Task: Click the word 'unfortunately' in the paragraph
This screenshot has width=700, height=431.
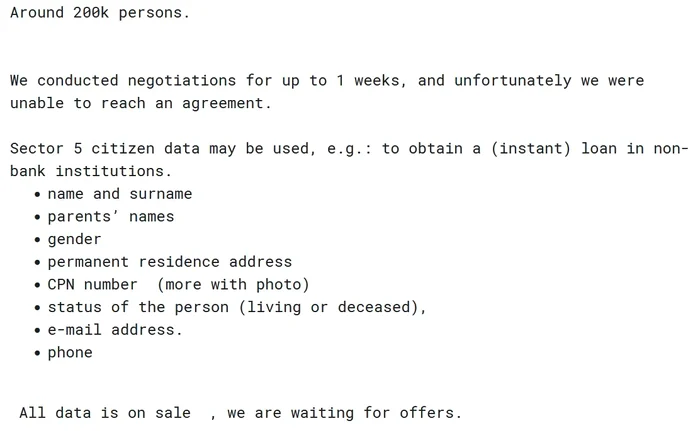Action: (x=513, y=80)
